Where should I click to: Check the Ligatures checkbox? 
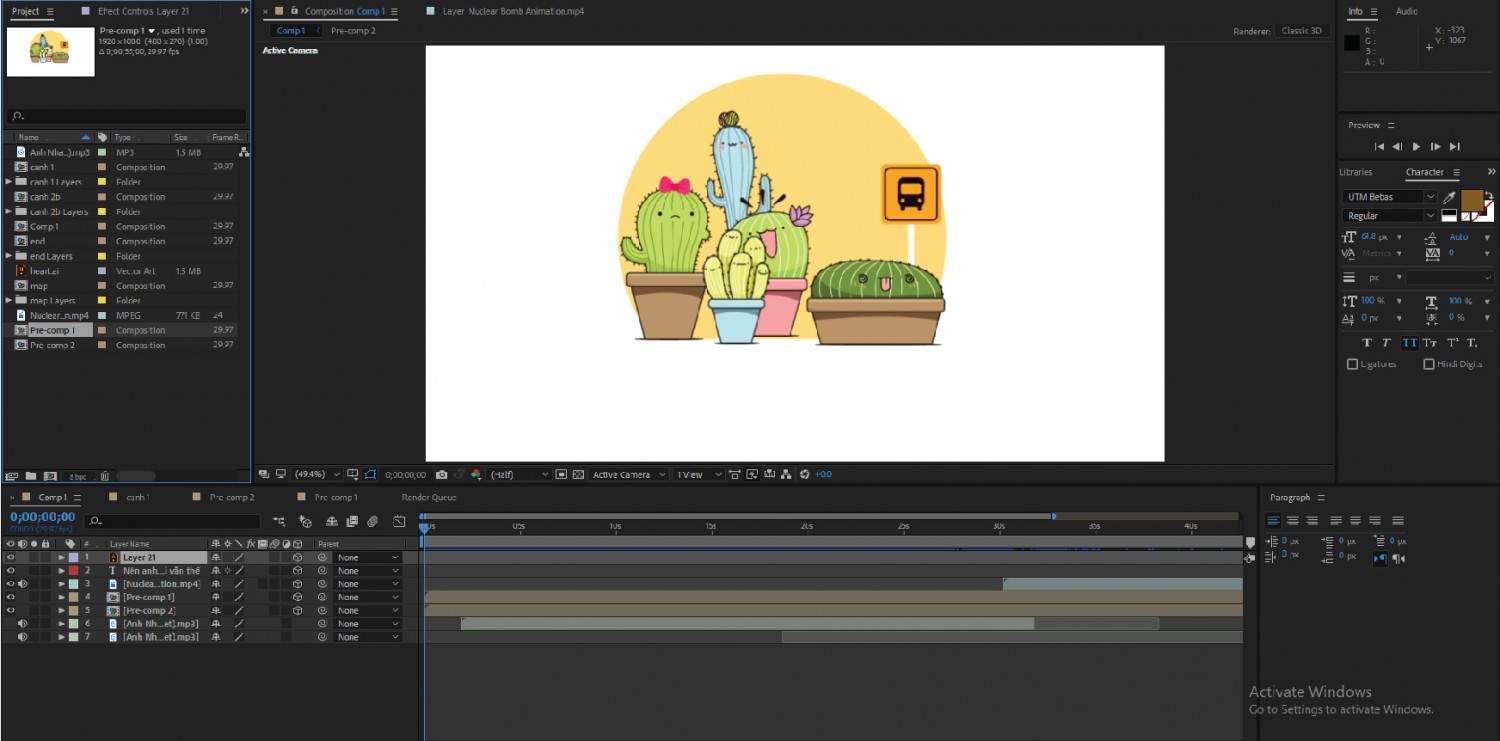pyautogui.click(x=1353, y=364)
